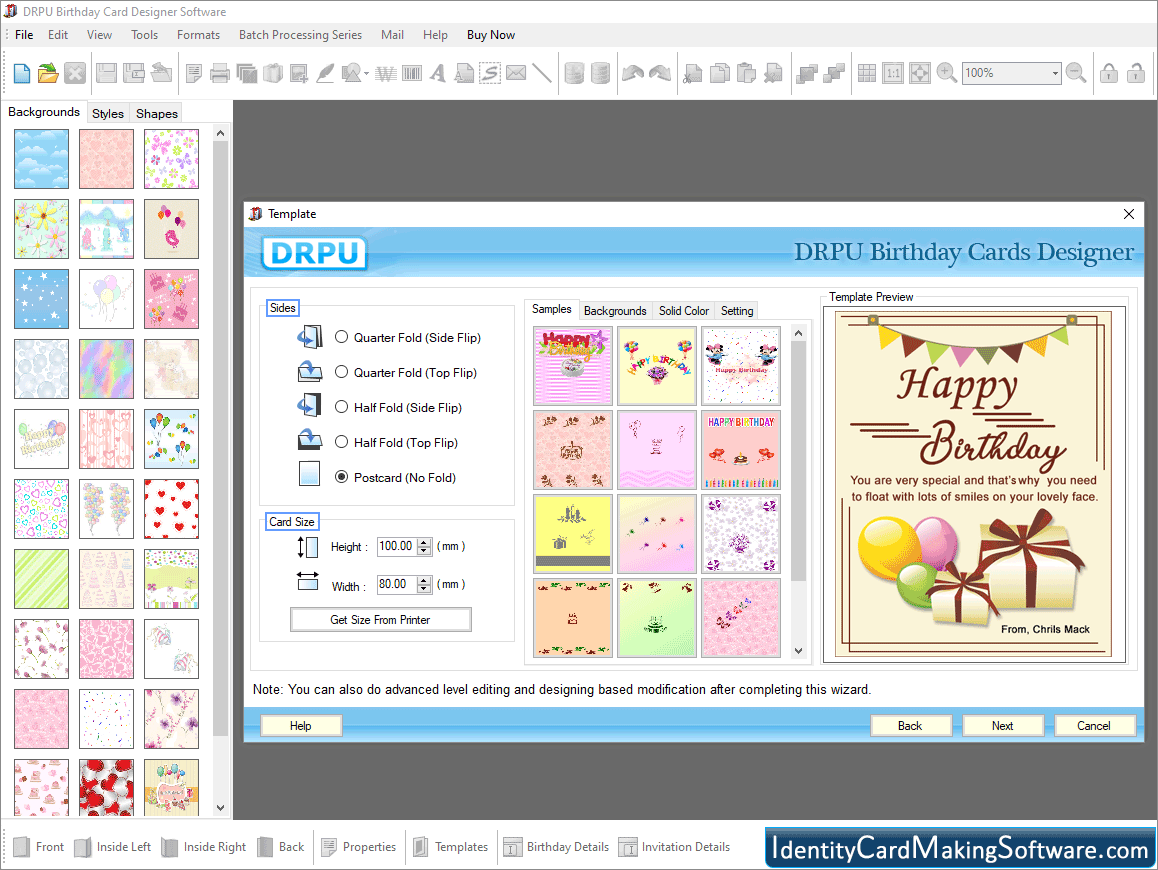Click the New document icon in toolbar

point(22,73)
